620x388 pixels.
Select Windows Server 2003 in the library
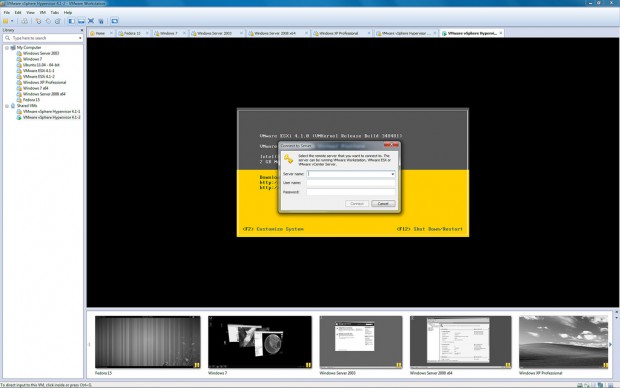coord(41,53)
